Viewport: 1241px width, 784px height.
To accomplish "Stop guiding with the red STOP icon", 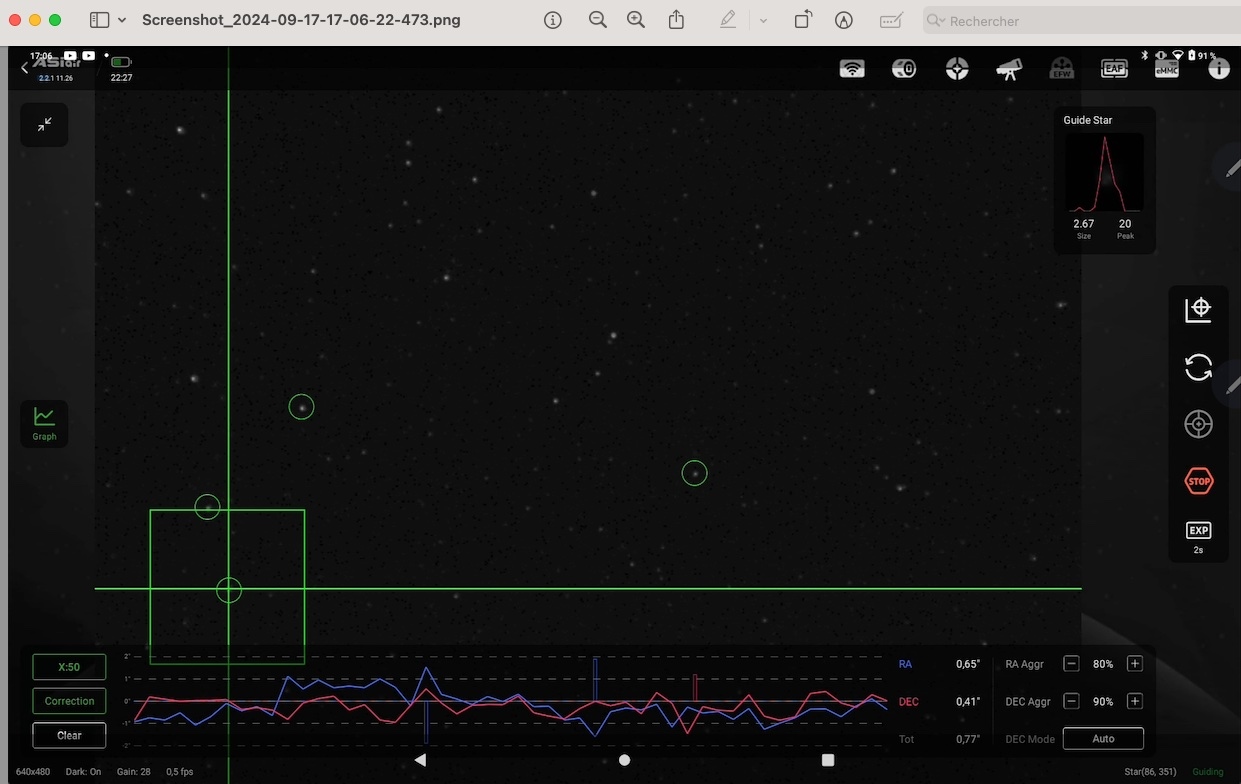I will (1198, 481).
